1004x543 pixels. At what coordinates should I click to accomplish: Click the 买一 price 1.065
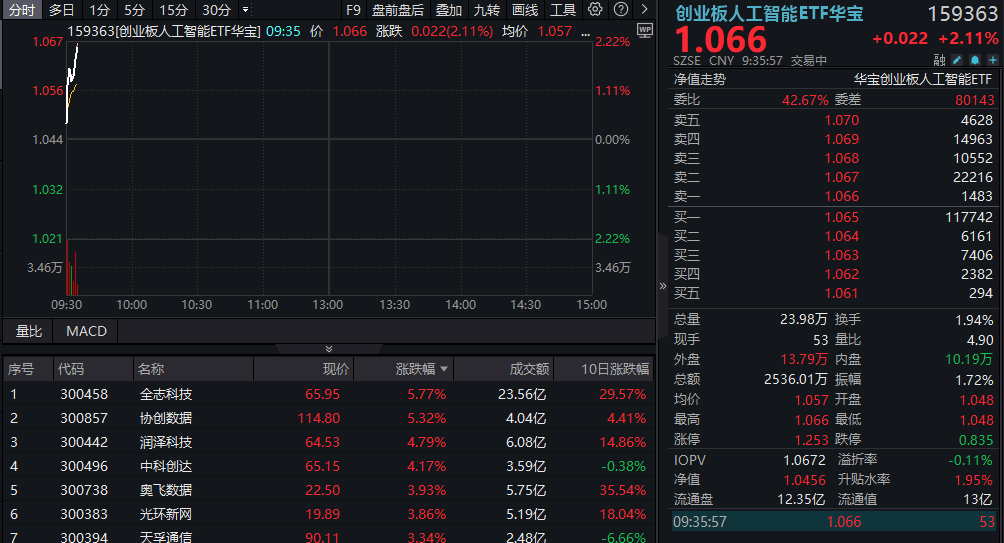841,217
